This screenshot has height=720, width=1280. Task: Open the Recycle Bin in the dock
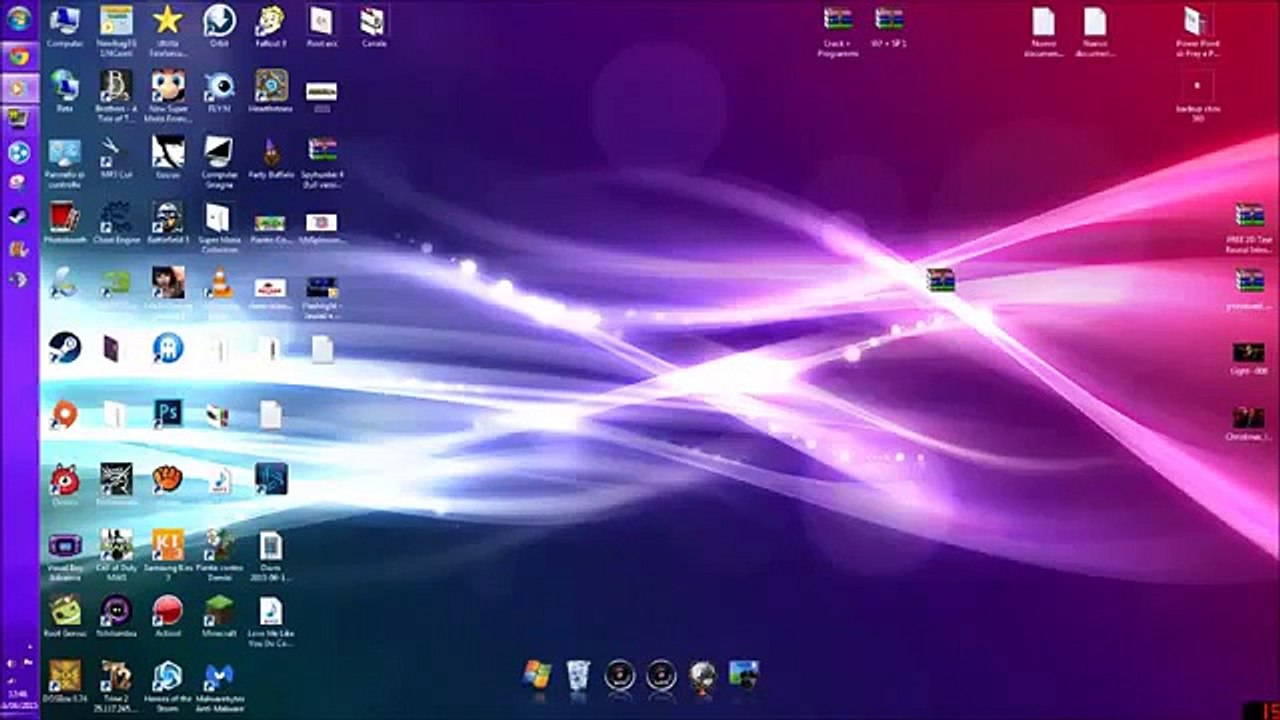[578, 675]
